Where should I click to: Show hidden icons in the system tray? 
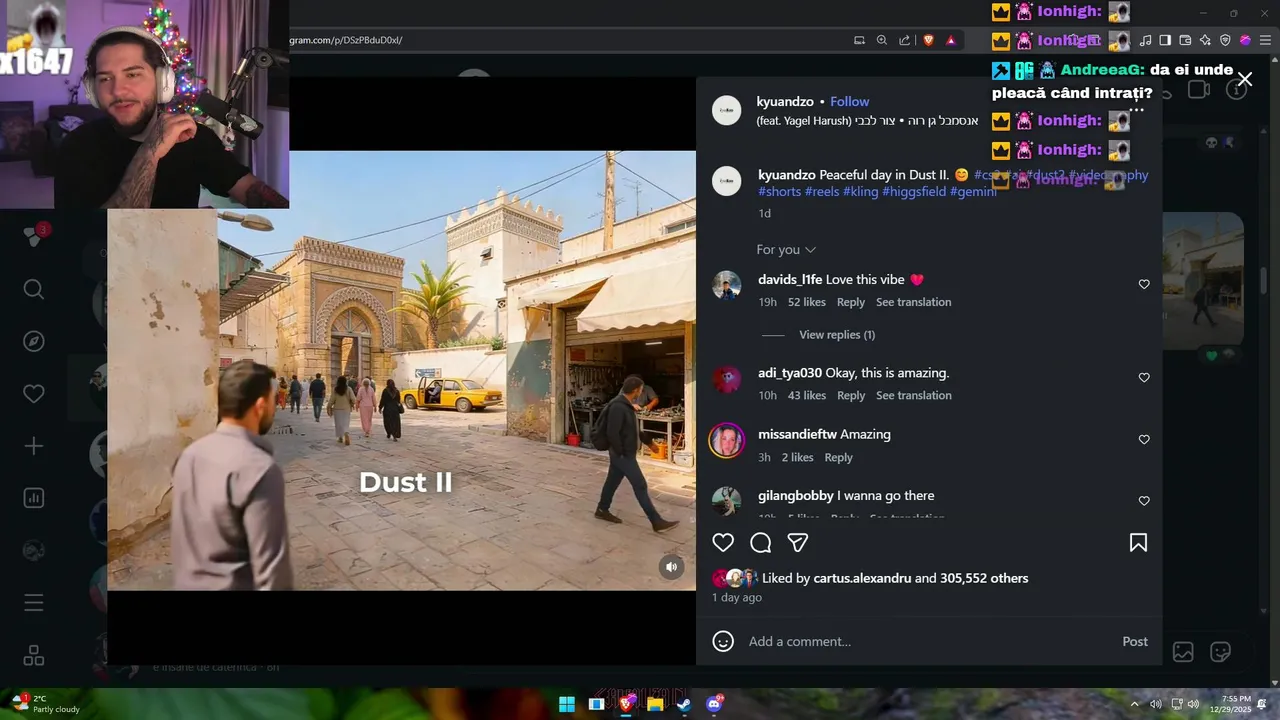tap(1135, 704)
